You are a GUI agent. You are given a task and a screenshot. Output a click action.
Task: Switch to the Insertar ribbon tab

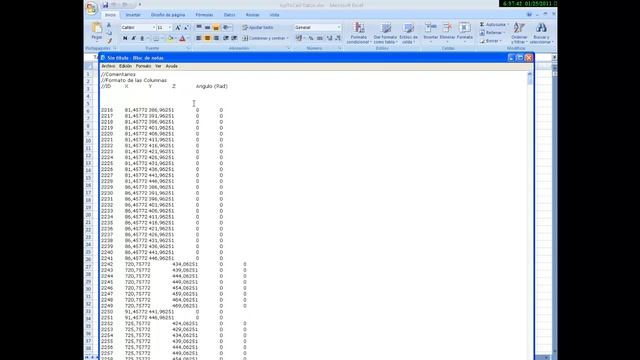133,15
